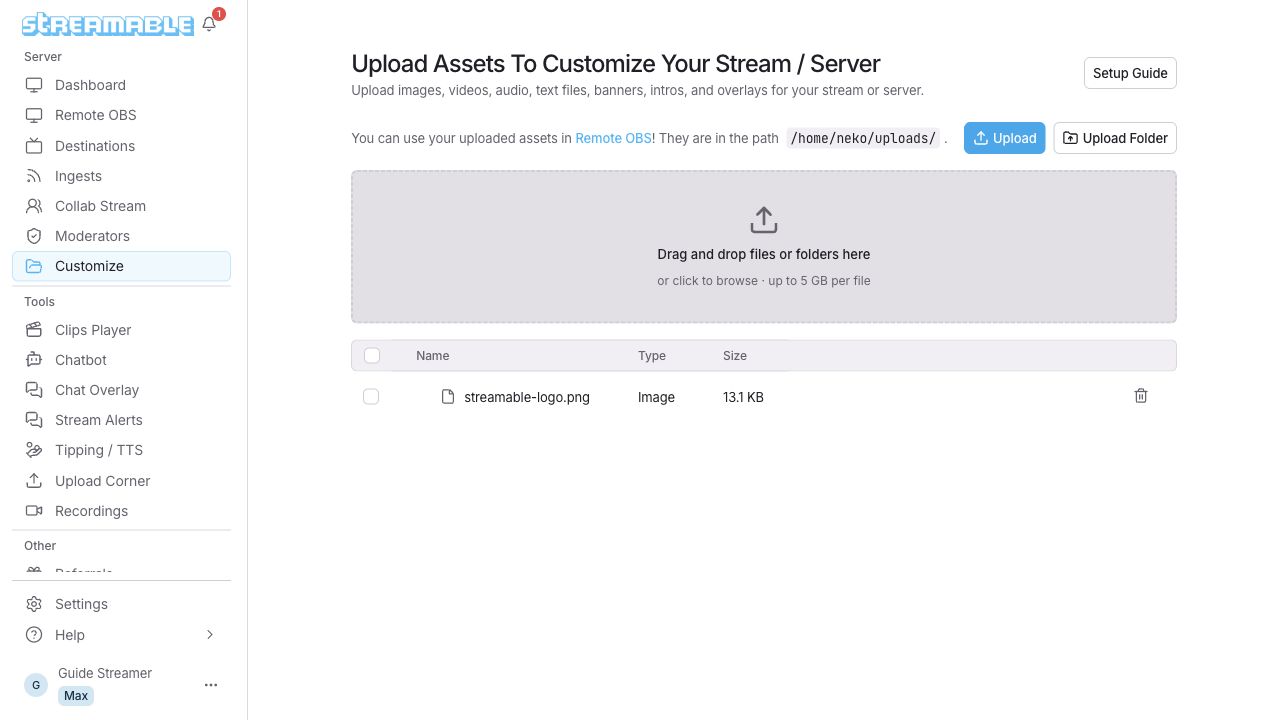View Recordings page
This screenshot has width=1280, height=720.
[x=122, y=511]
